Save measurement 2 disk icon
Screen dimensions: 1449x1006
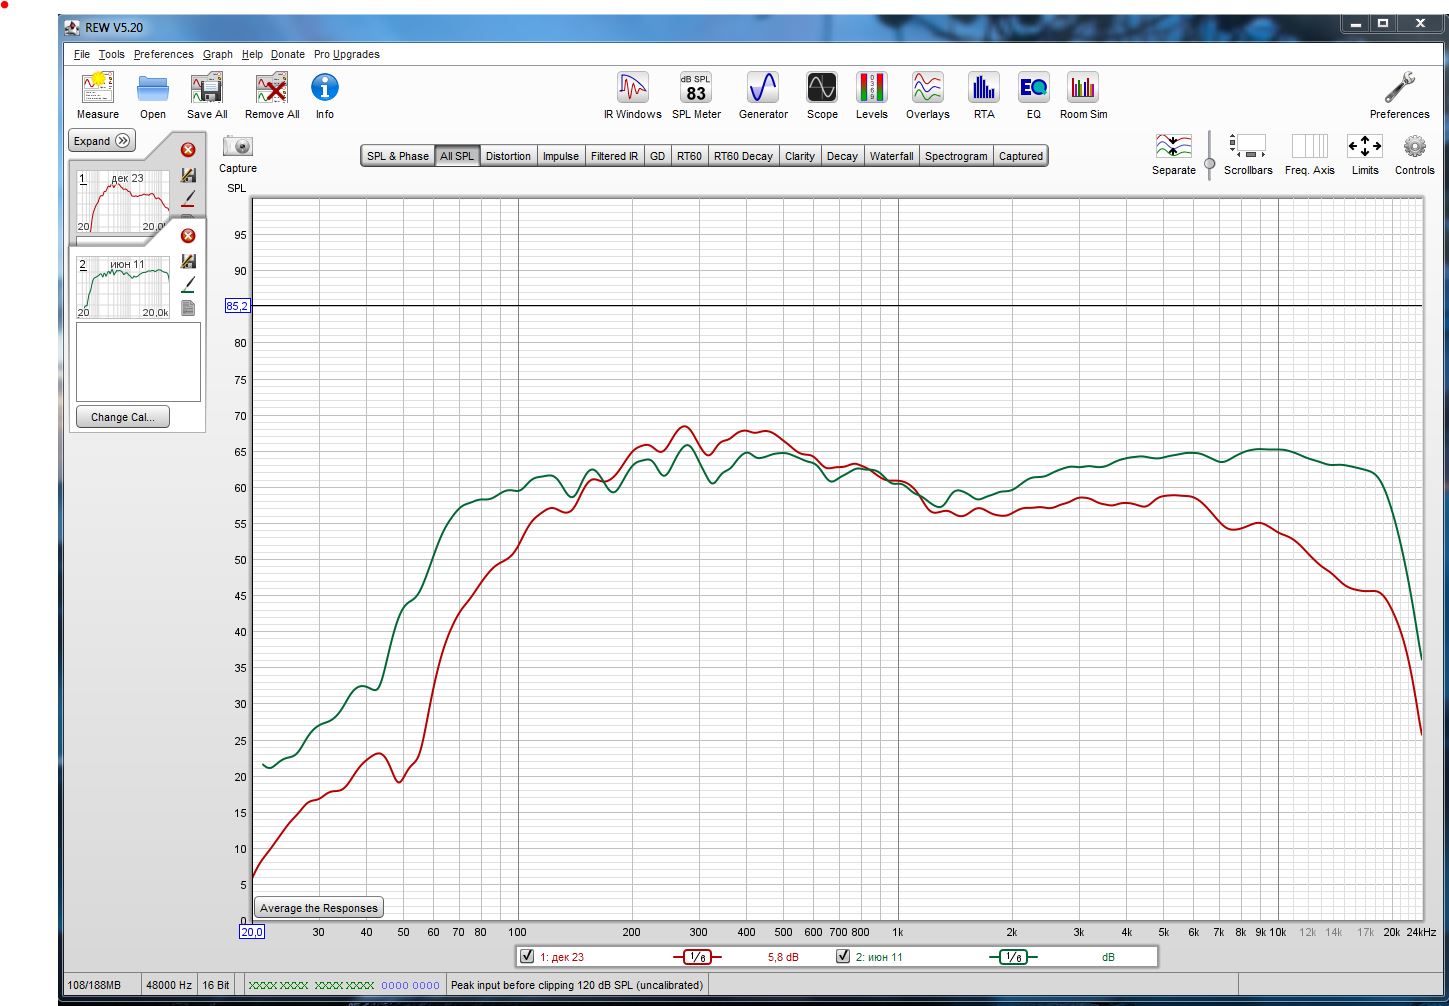click(188, 261)
